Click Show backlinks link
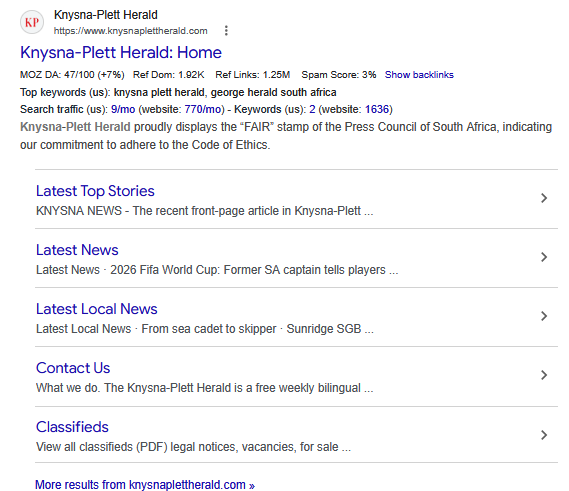 tap(419, 75)
